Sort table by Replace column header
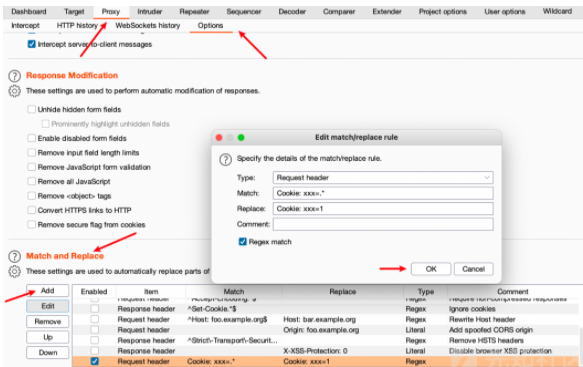583x367 pixels. point(342,292)
